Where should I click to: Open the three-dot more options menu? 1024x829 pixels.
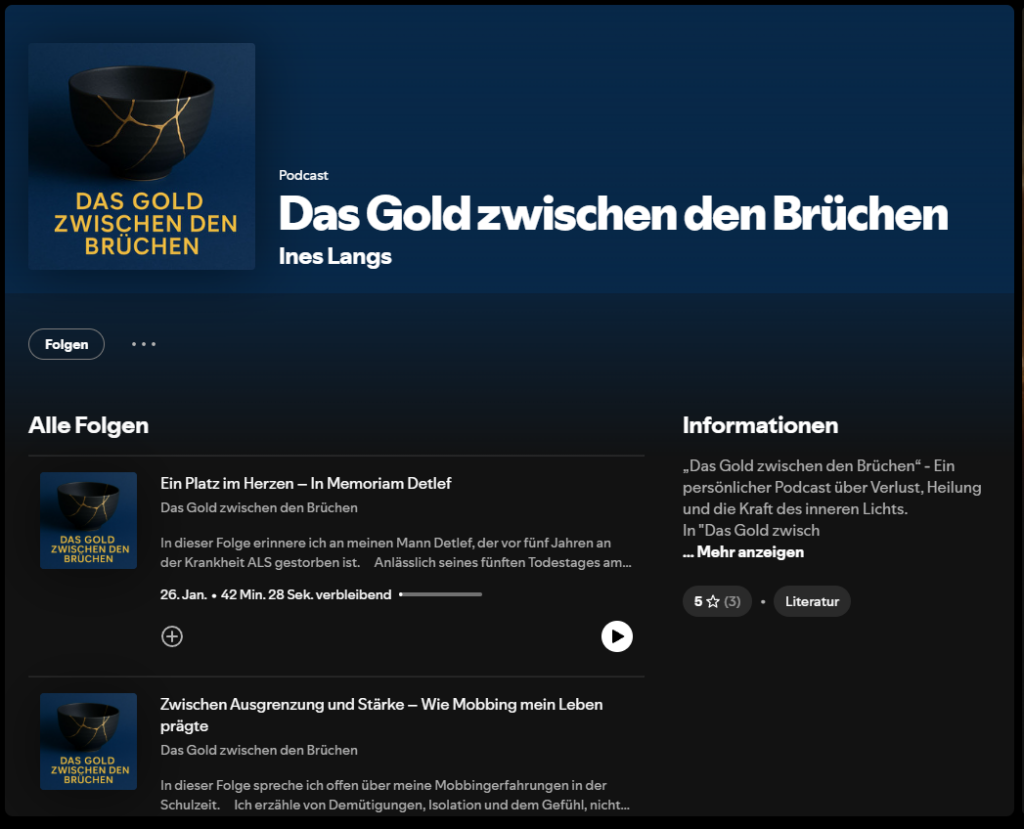click(x=144, y=344)
